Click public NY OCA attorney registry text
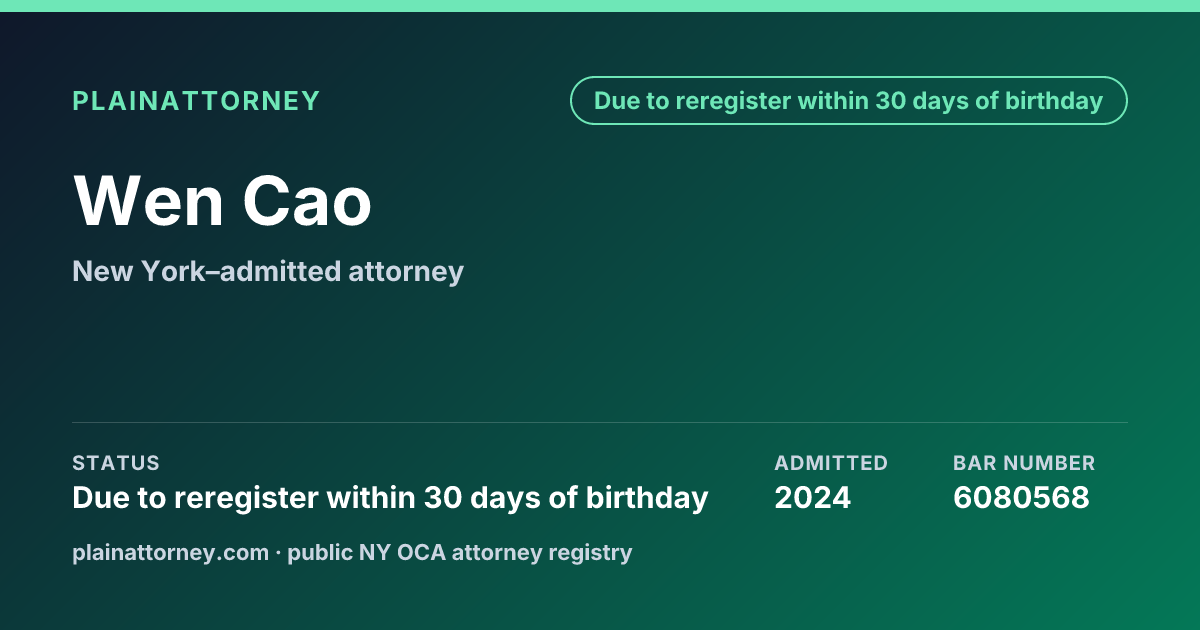Screen dimensions: 1200x630 pyautogui.click(x=460, y=552)
